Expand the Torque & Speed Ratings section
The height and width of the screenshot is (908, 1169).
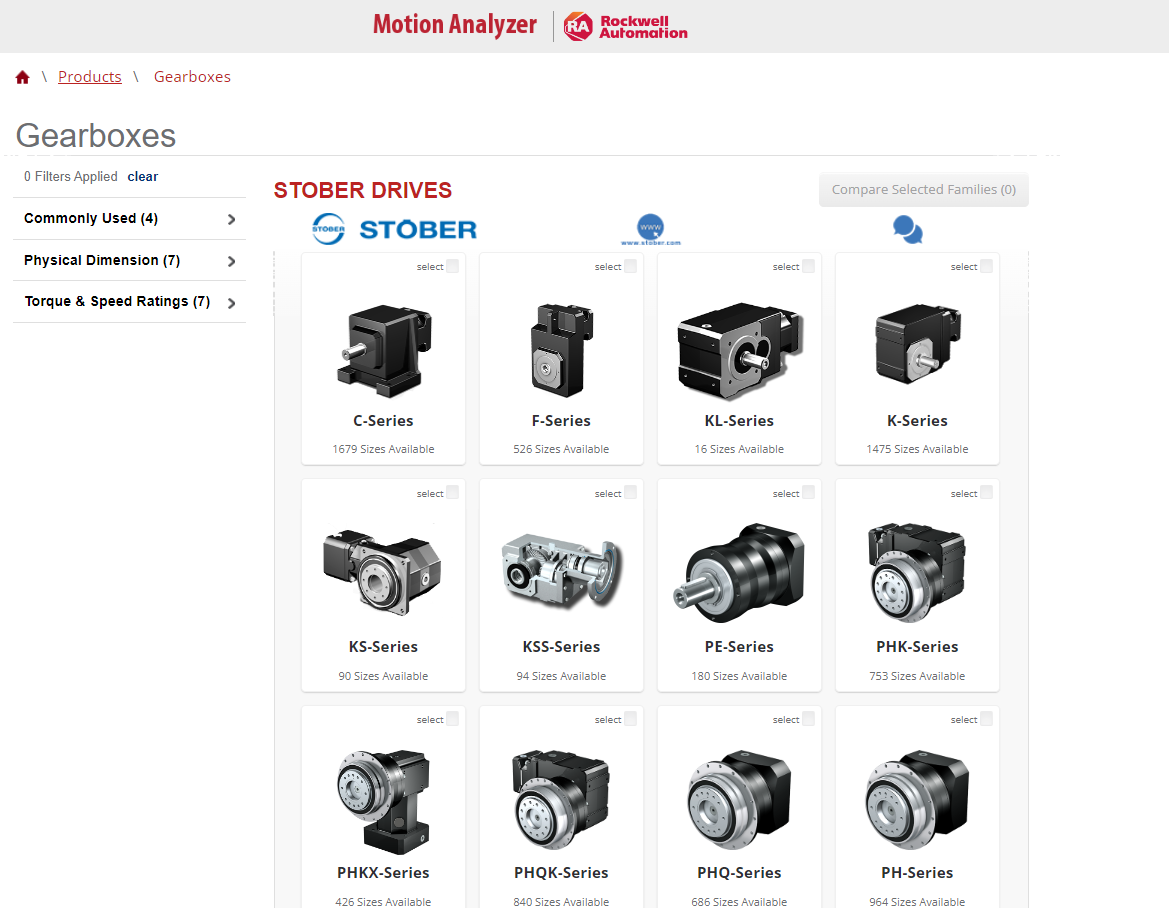129,301
